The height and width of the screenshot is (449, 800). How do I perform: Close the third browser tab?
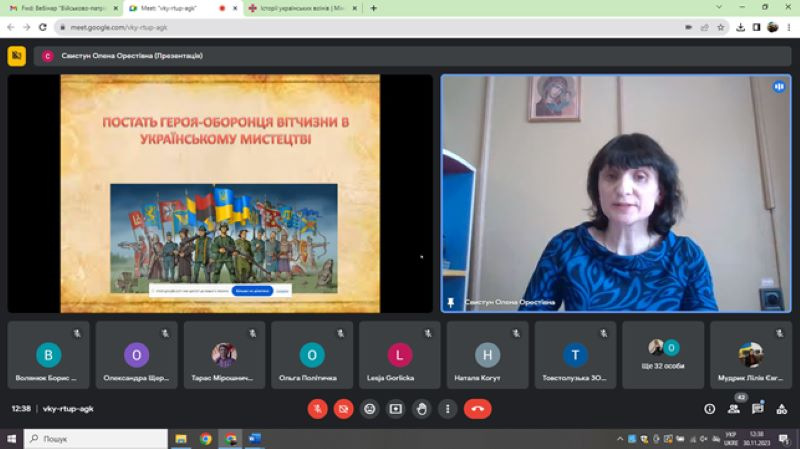[355, 8]
